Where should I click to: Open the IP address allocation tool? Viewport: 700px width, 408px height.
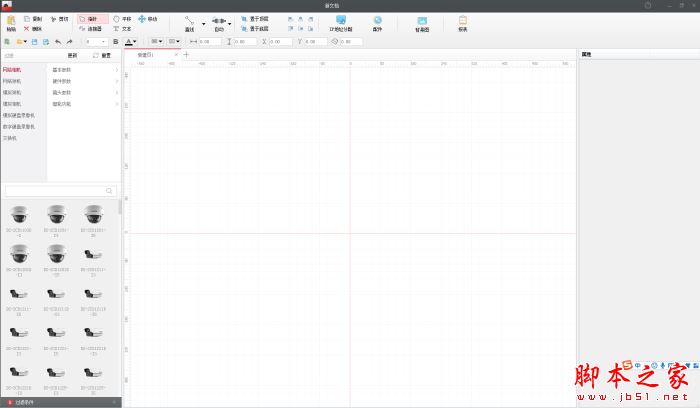[x=341, y=23]
